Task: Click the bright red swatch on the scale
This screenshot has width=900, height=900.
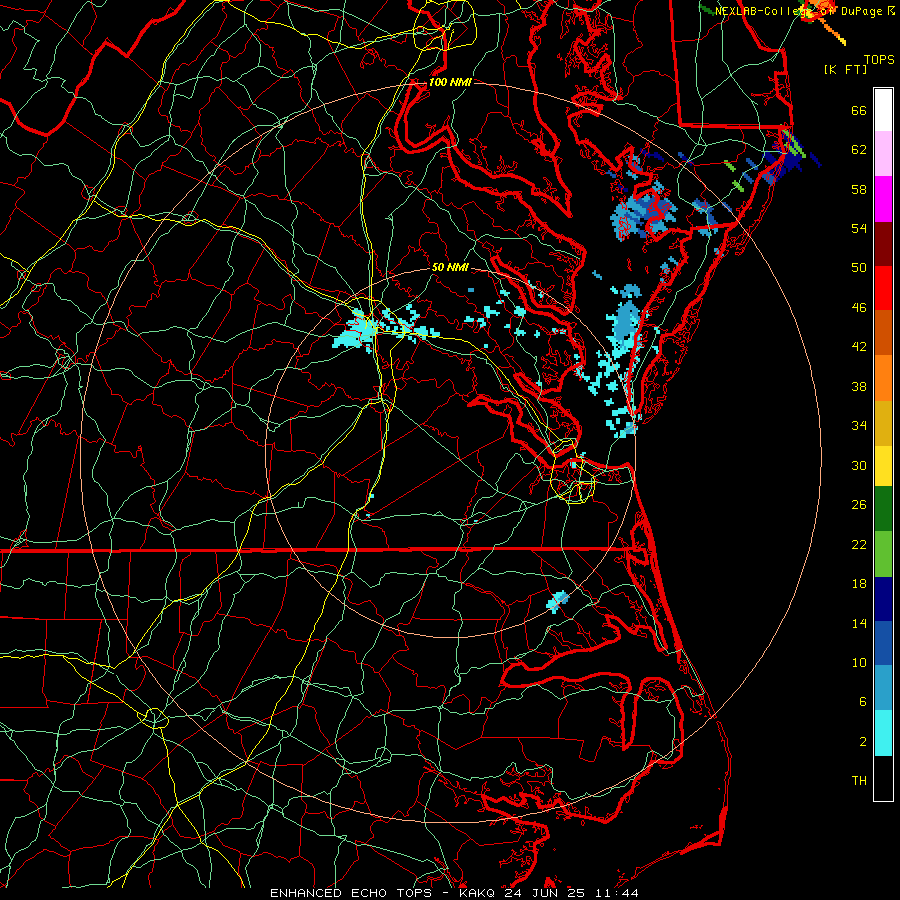Action: click(883, 288)
